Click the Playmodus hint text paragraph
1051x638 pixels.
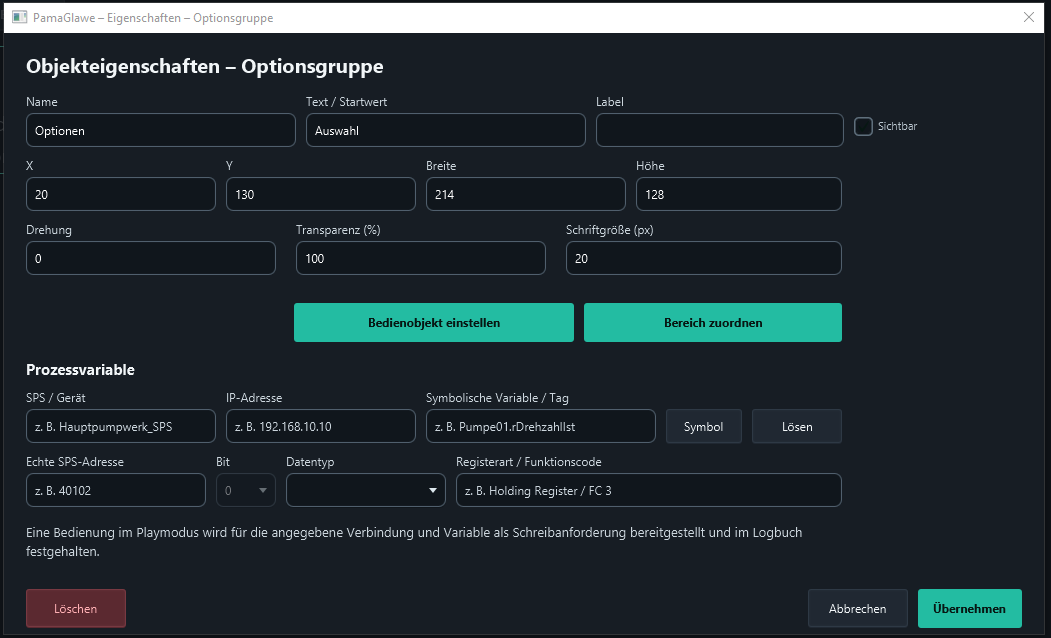(x=414, y=542)
